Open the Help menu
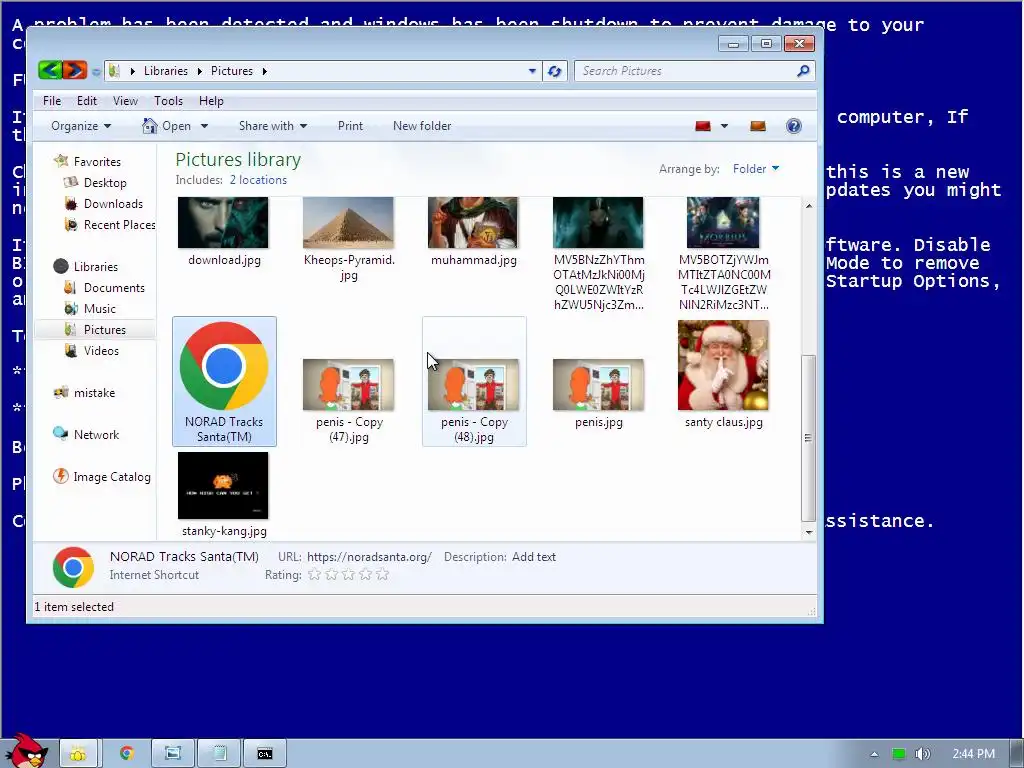 211,101
